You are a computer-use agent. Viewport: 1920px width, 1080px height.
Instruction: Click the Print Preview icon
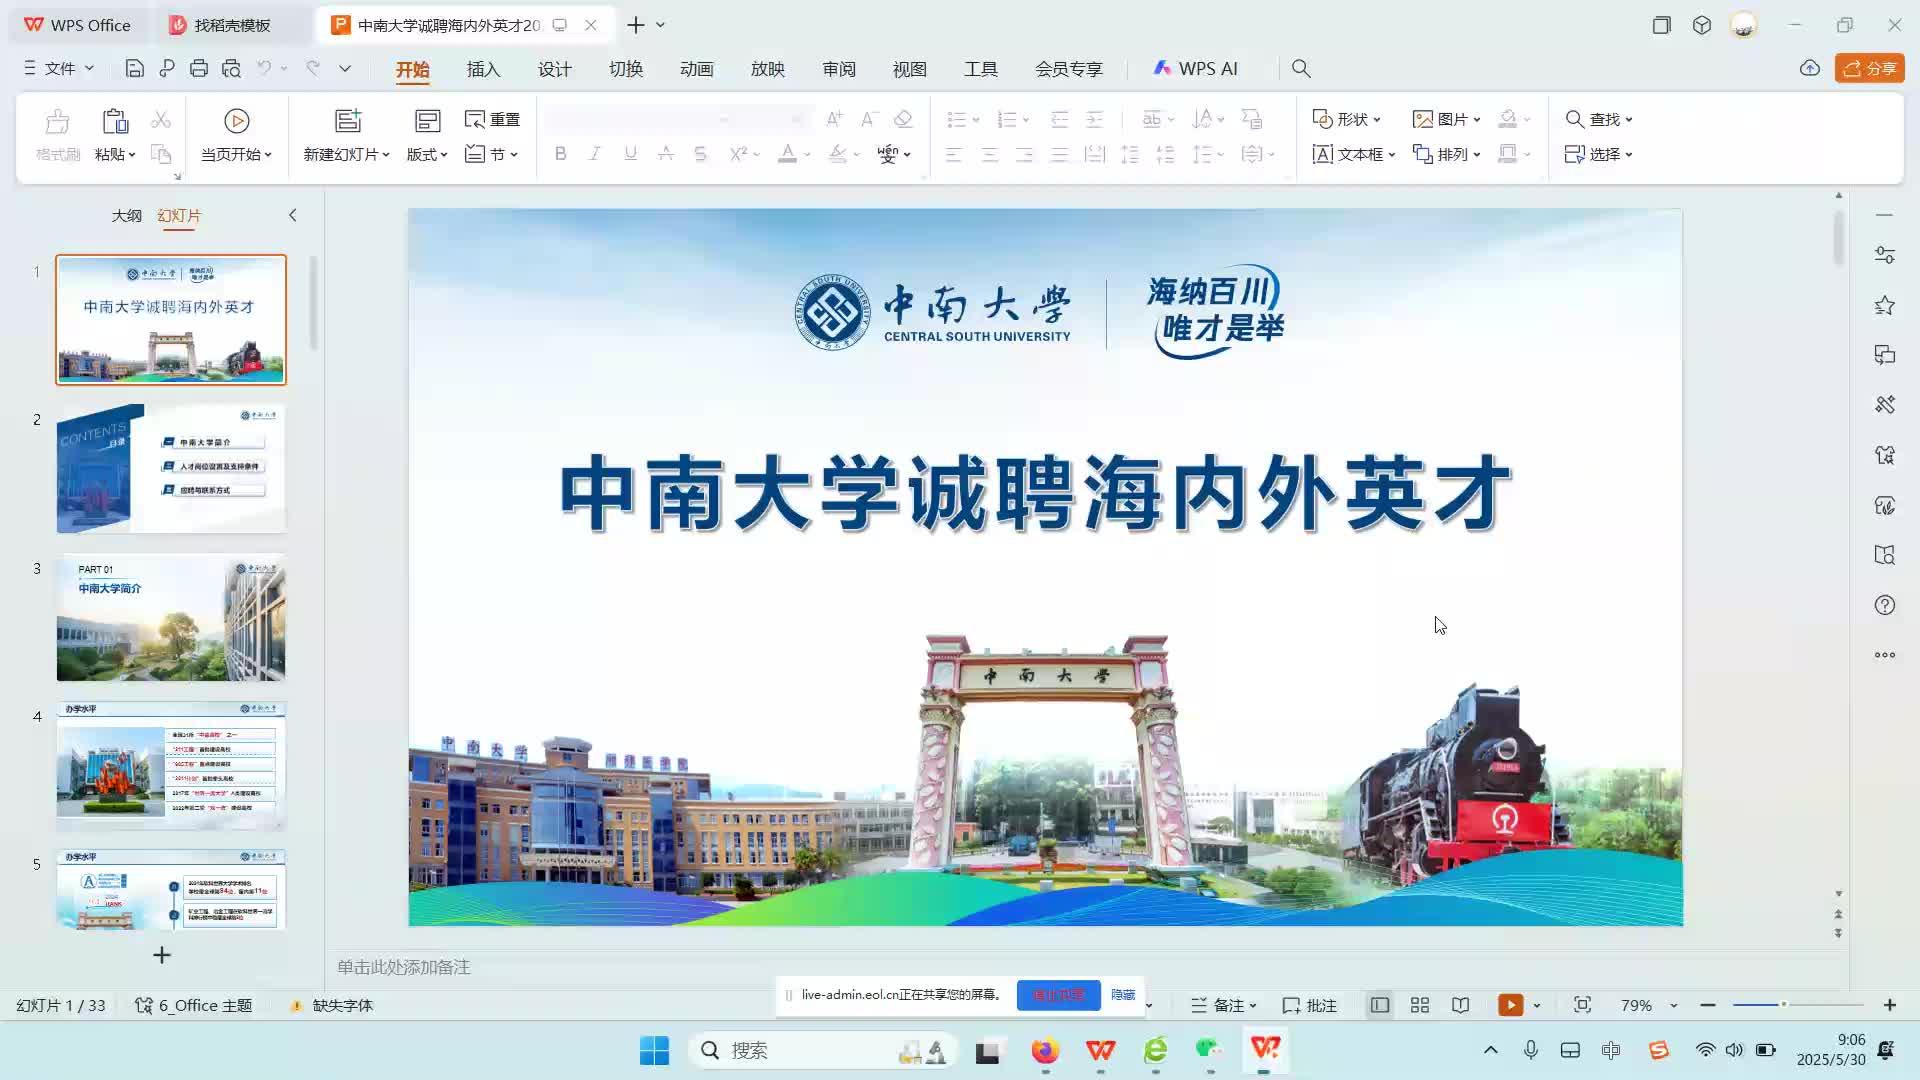tap(231, 68)
